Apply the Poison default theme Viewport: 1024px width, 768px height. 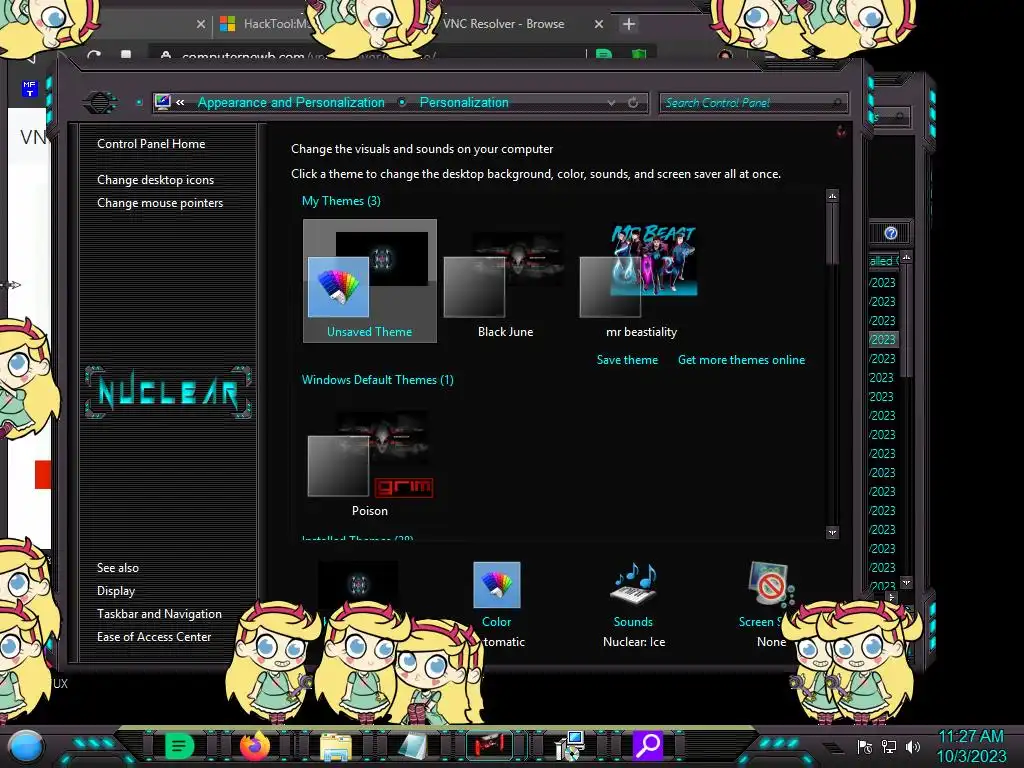370,462
